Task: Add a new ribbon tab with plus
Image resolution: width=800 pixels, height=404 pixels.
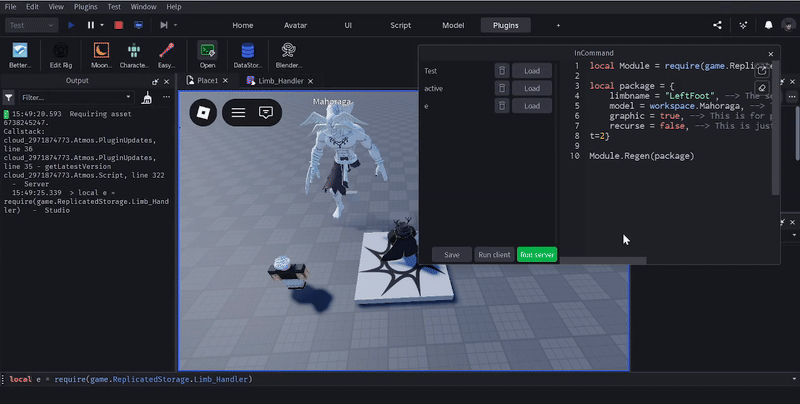Action: [x=558, y=25]
